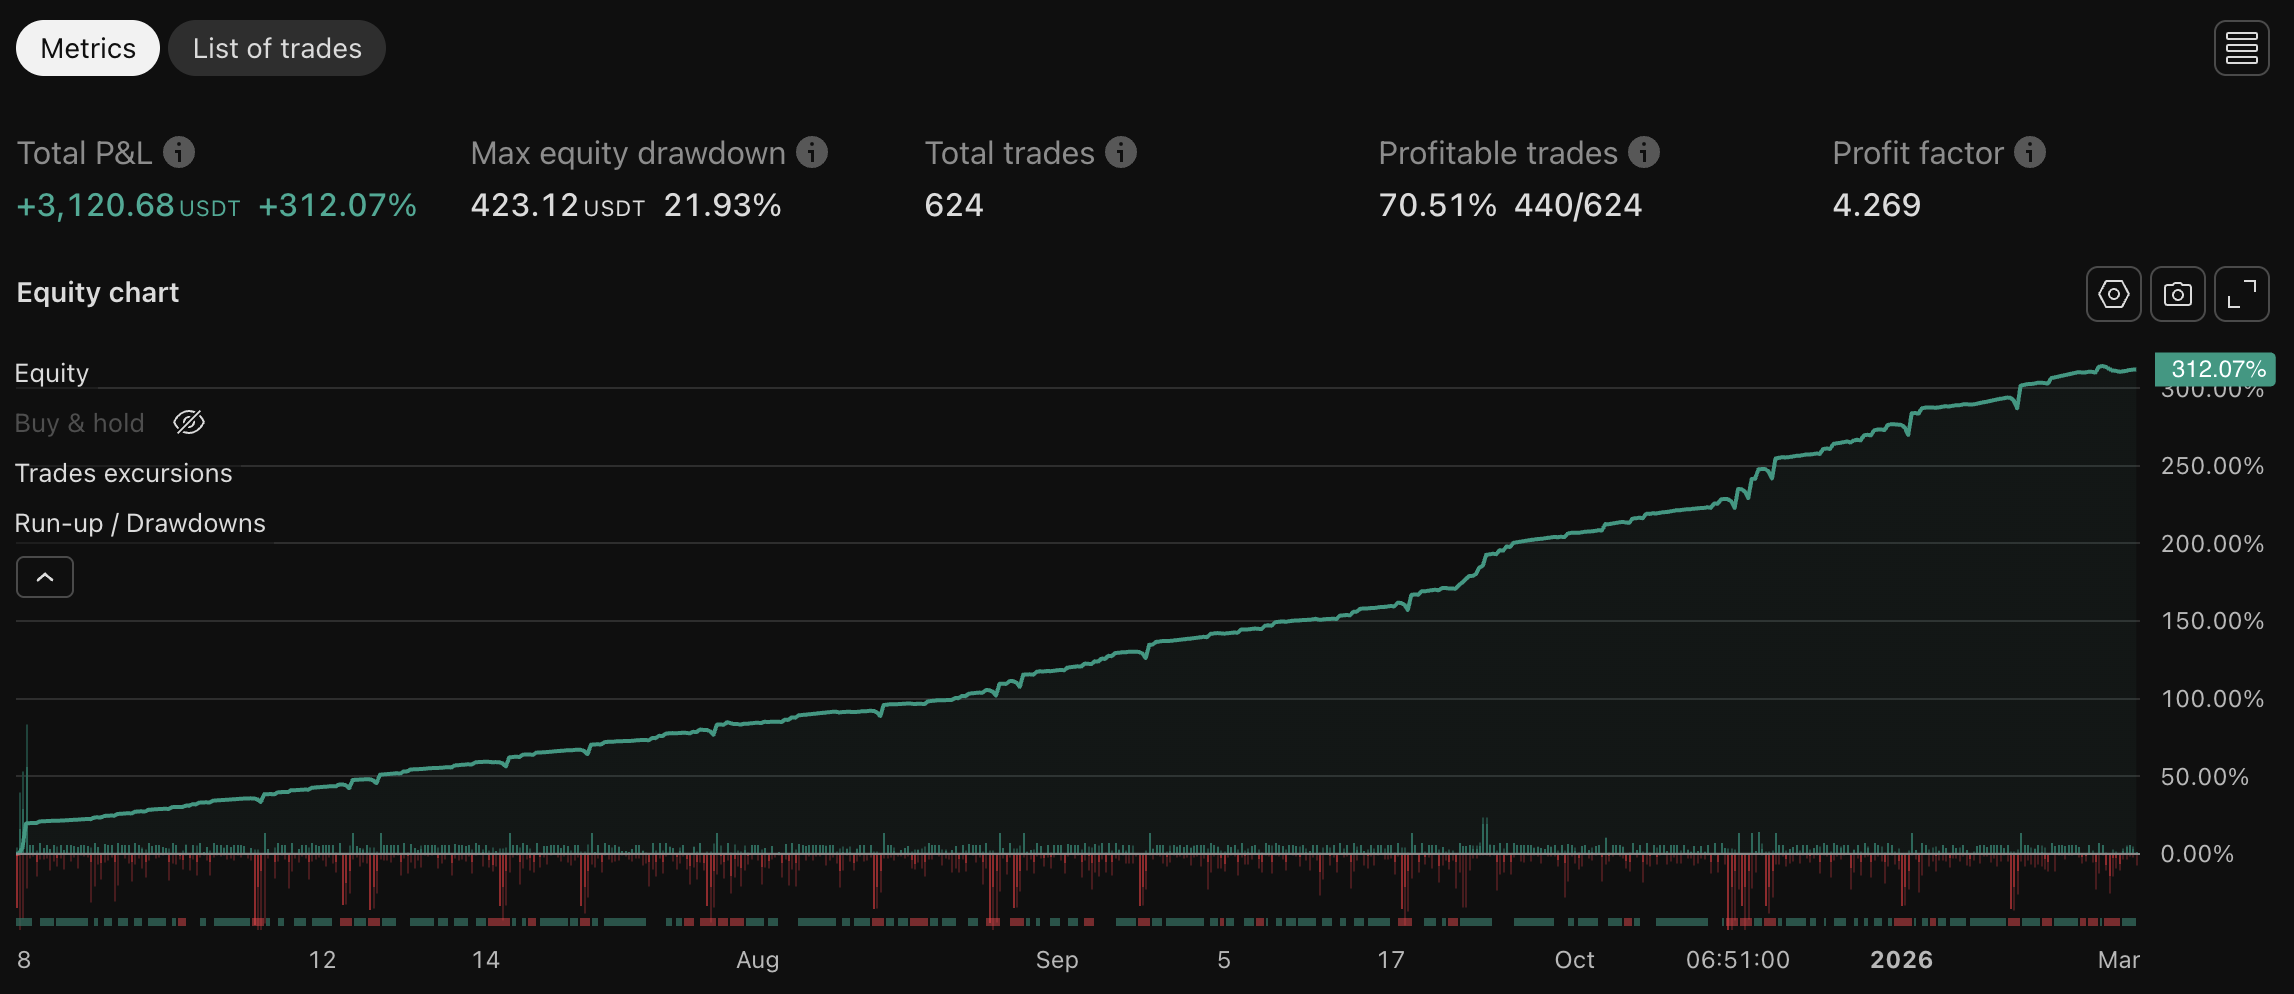Image resolution: width=2294 pixels, height=994 pixels.
Task: Click the 0.00% axis label
Action: [x=2197, y=854]
